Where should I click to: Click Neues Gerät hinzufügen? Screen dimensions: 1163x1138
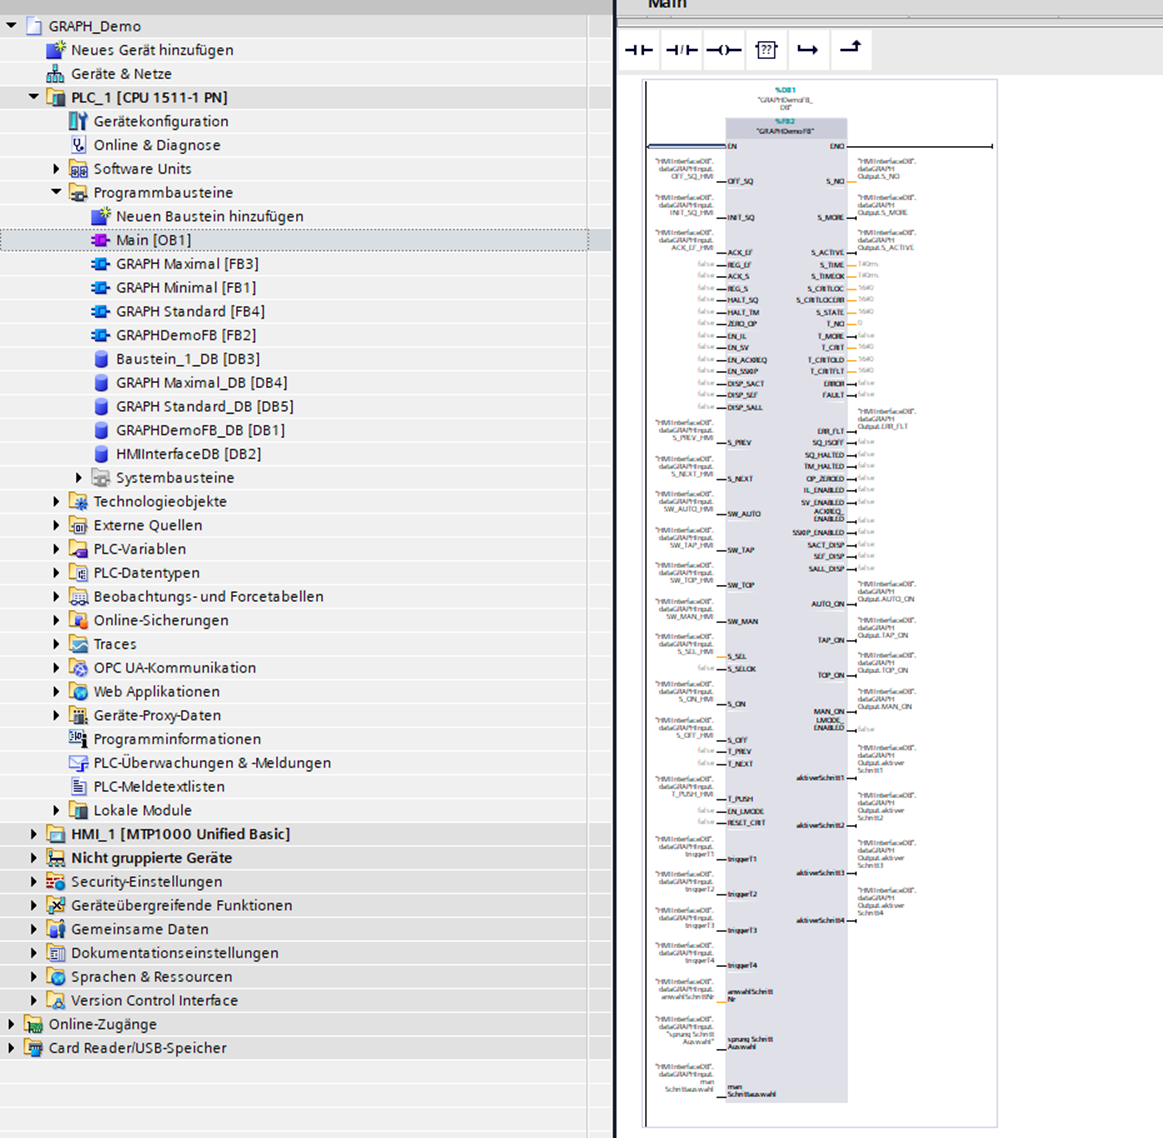151,50
